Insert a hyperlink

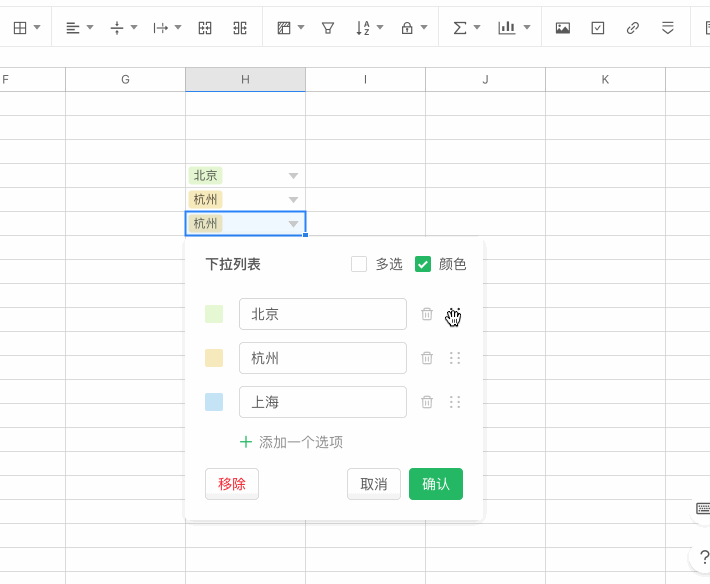point(633,28)
